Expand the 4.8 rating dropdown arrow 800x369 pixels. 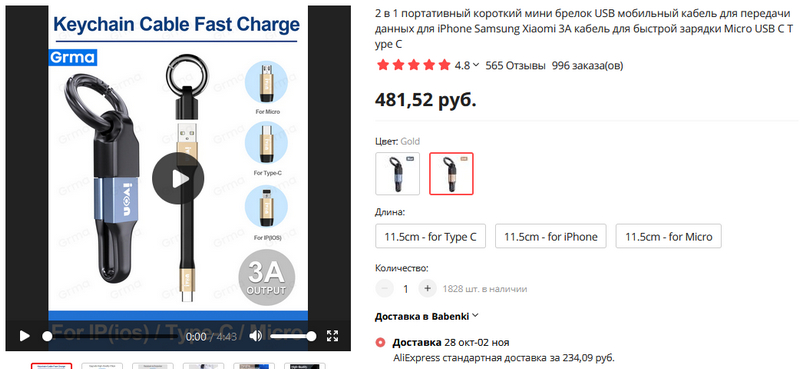pyautogui.click(x=476, y=65)
